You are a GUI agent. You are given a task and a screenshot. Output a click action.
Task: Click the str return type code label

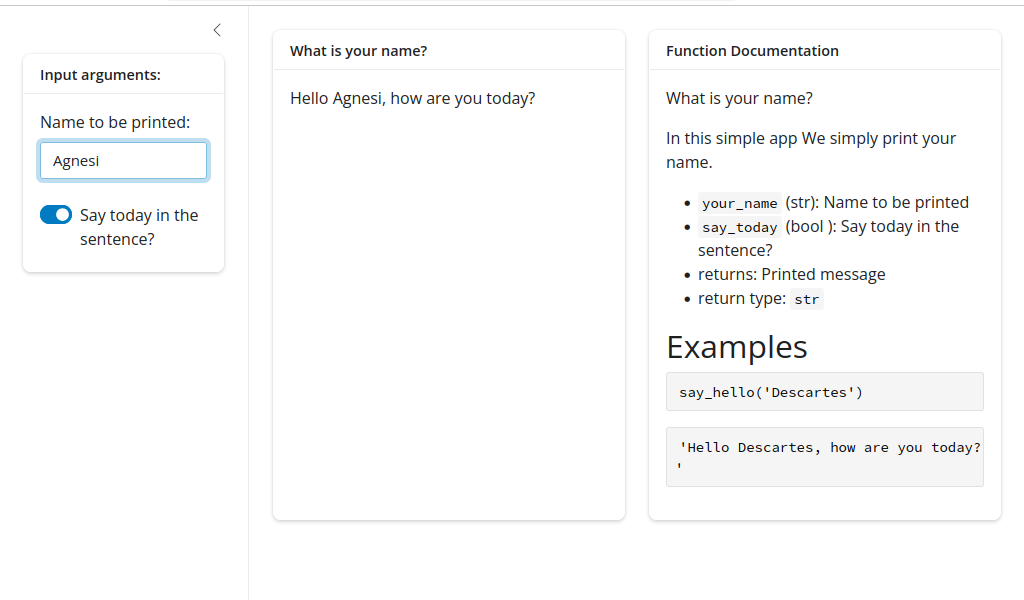click(806, 299)
